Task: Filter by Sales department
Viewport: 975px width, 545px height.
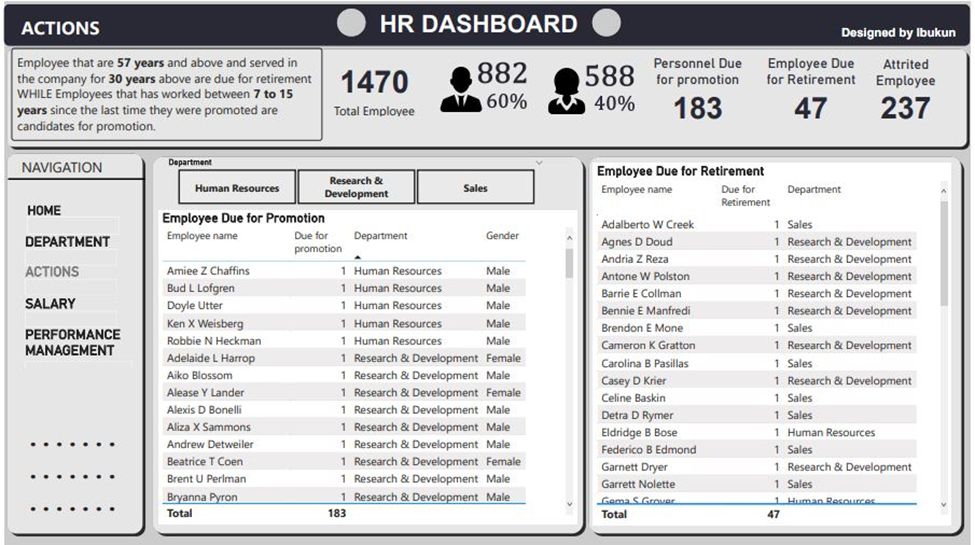Action: 476,187
